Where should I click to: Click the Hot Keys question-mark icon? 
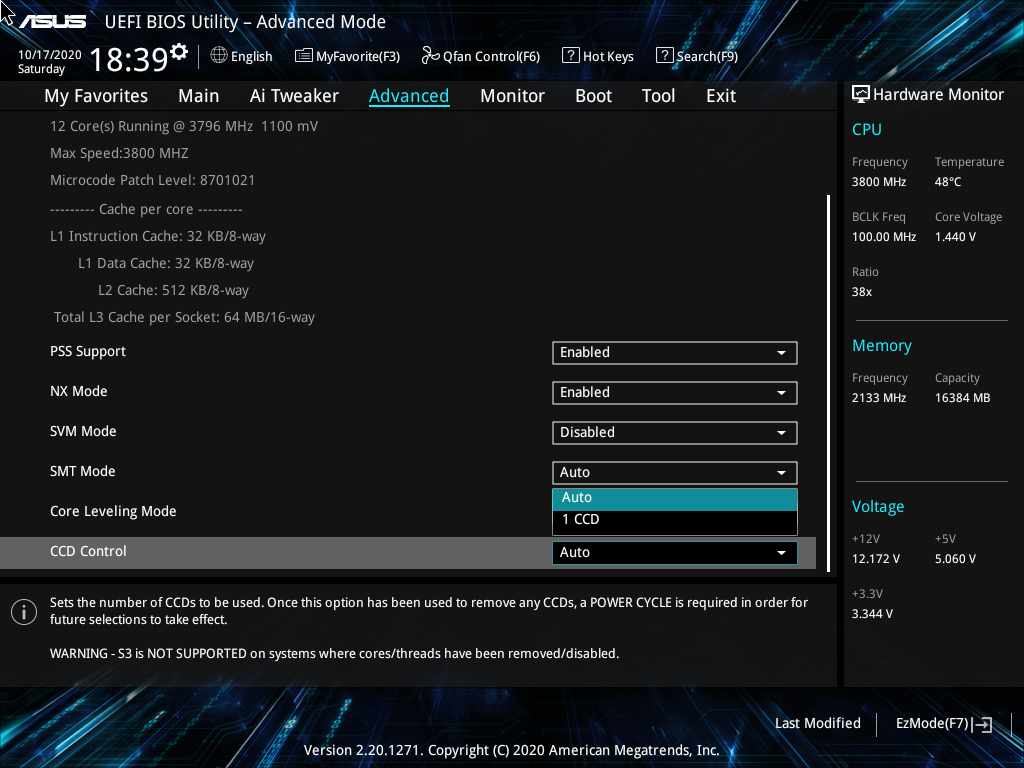pos(570,56)
